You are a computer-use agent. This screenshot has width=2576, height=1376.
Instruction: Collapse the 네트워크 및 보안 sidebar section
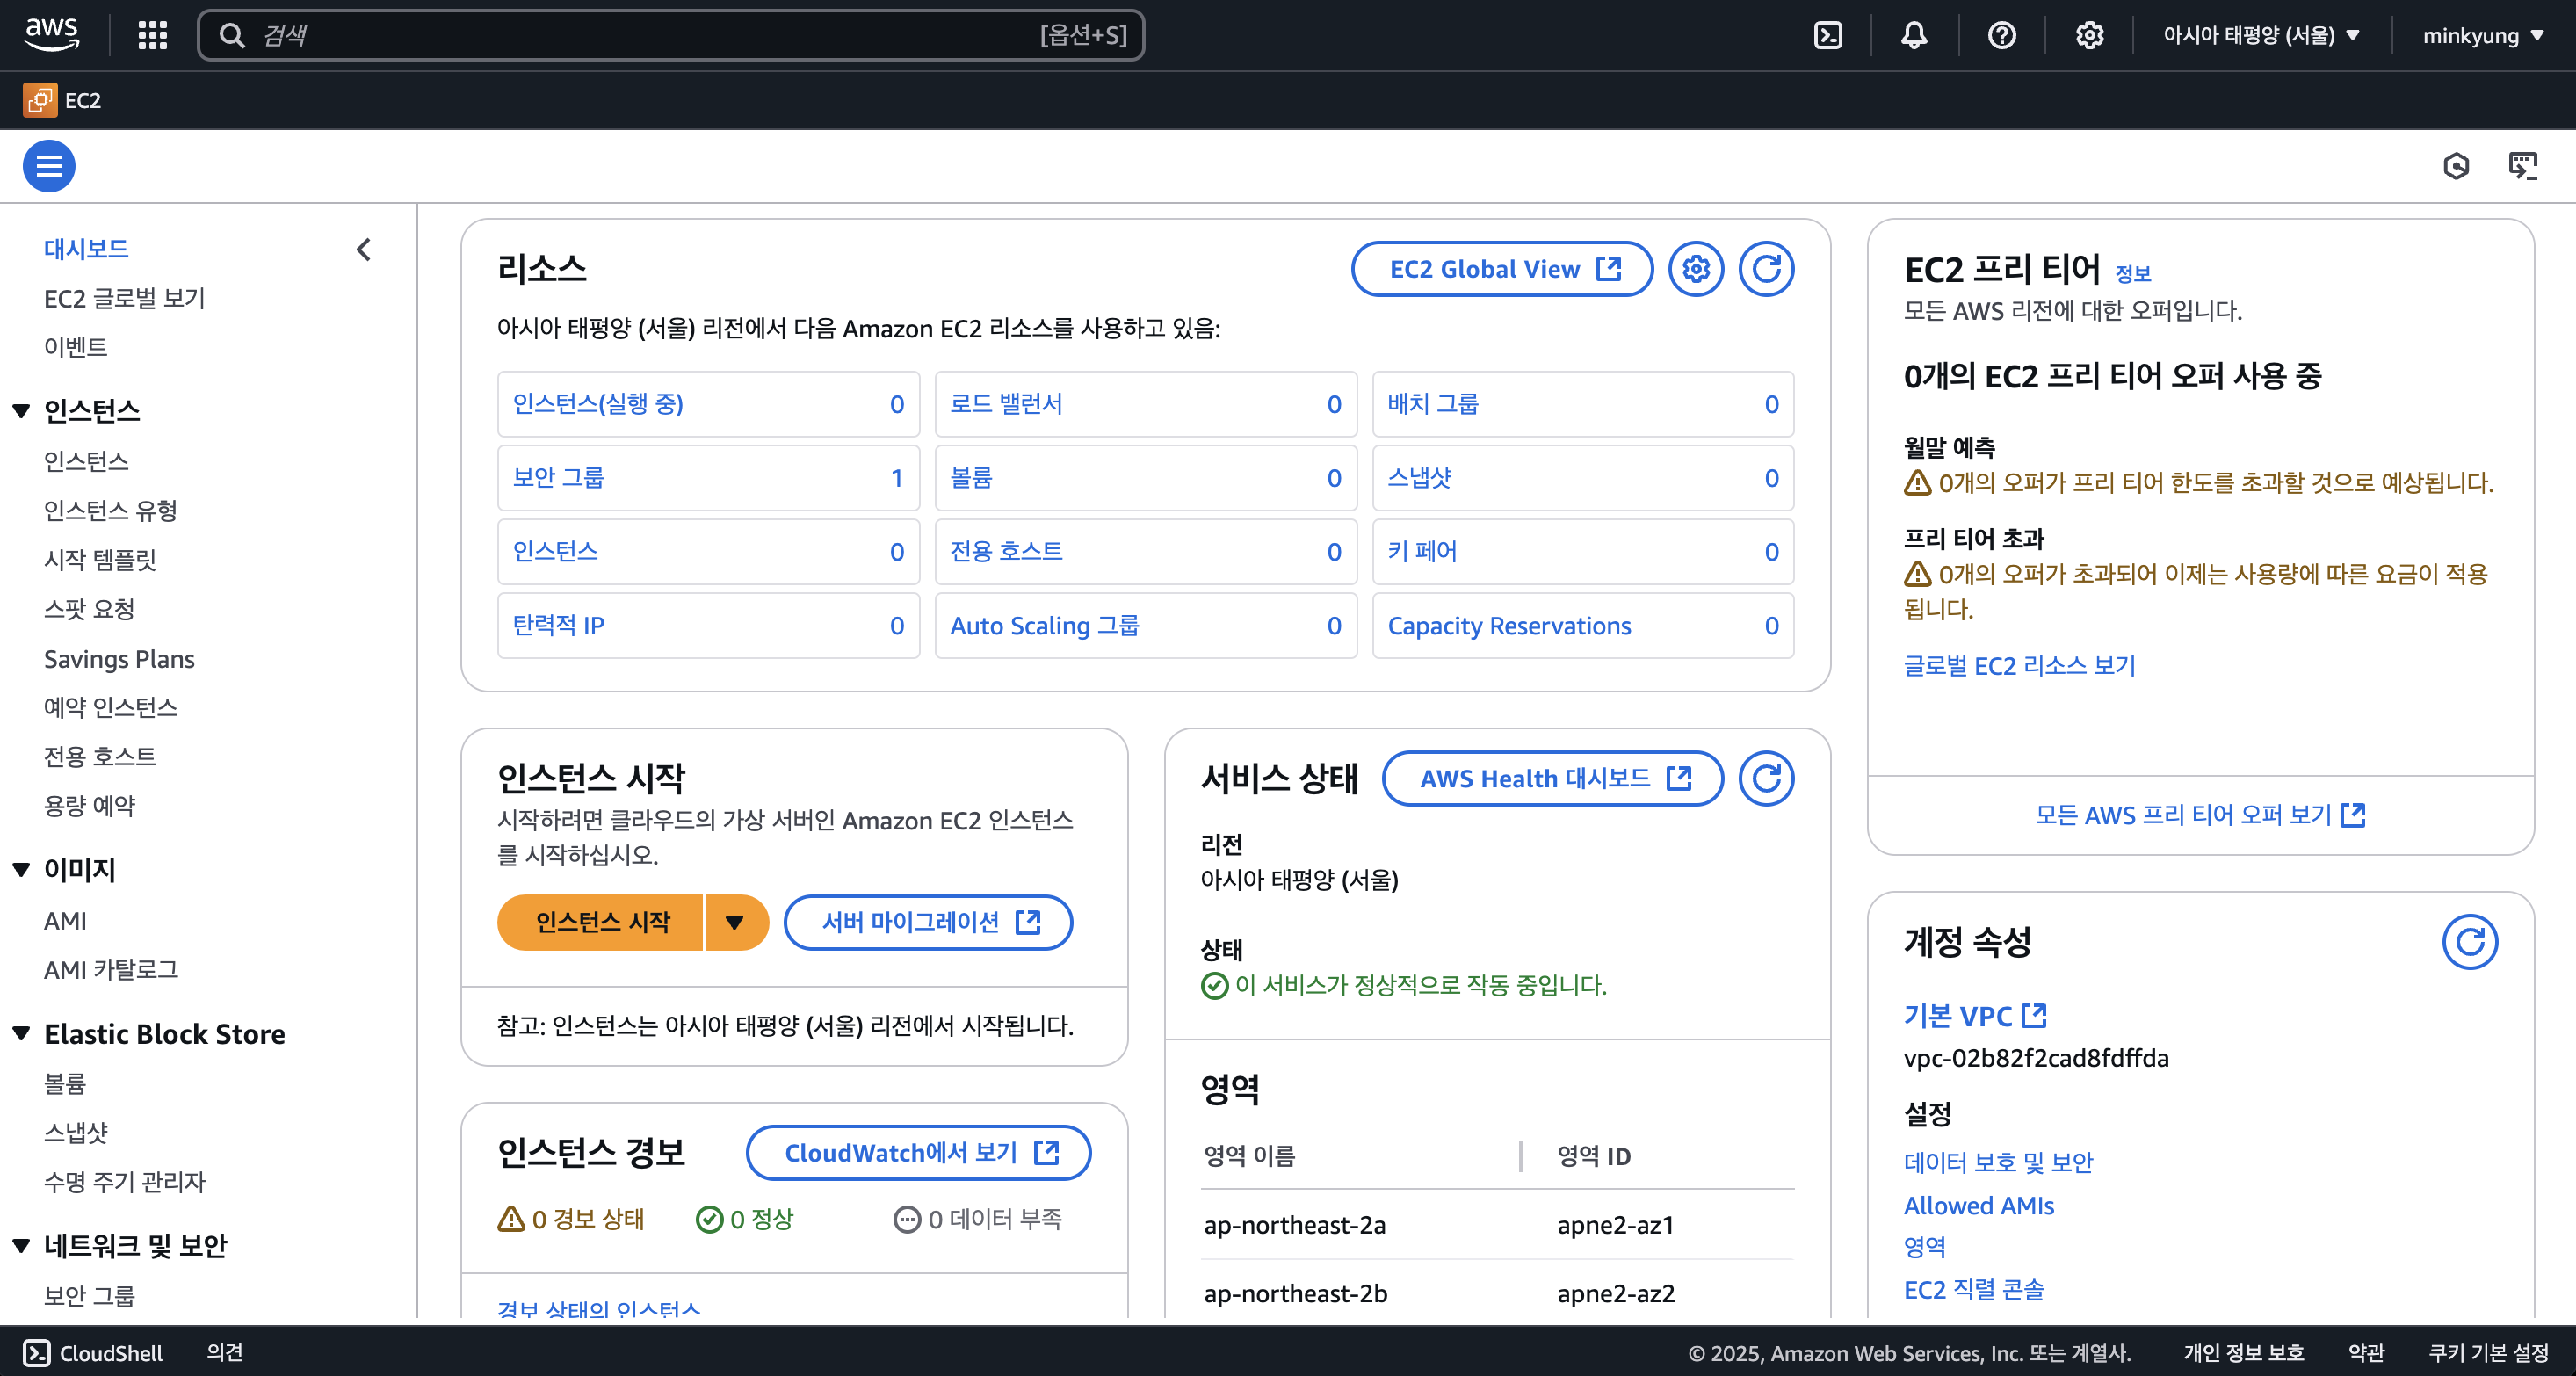click(x=21, y=1246)
